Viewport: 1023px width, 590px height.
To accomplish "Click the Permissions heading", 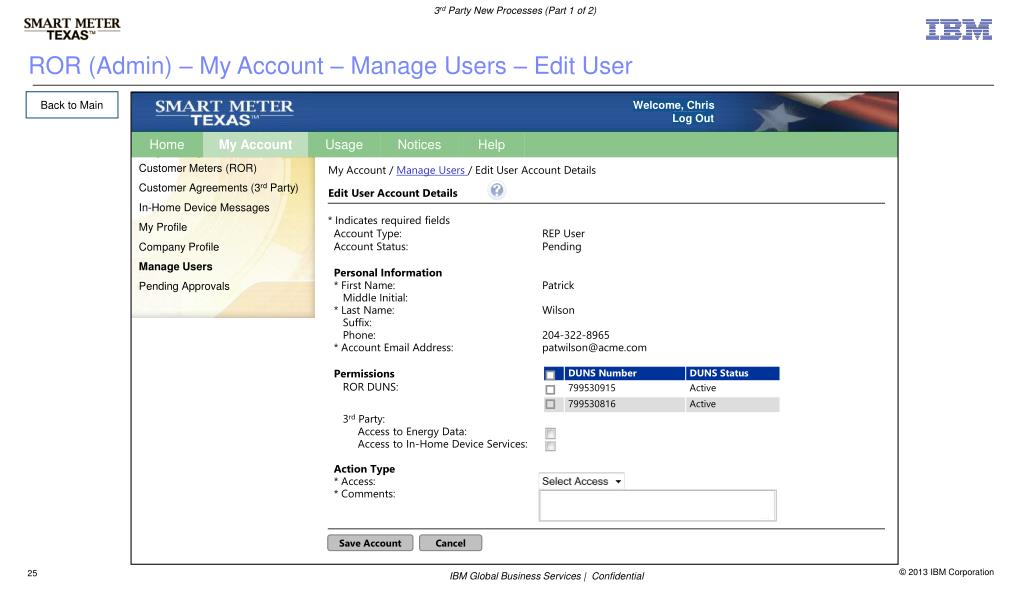I will click(x=364, y=374).
